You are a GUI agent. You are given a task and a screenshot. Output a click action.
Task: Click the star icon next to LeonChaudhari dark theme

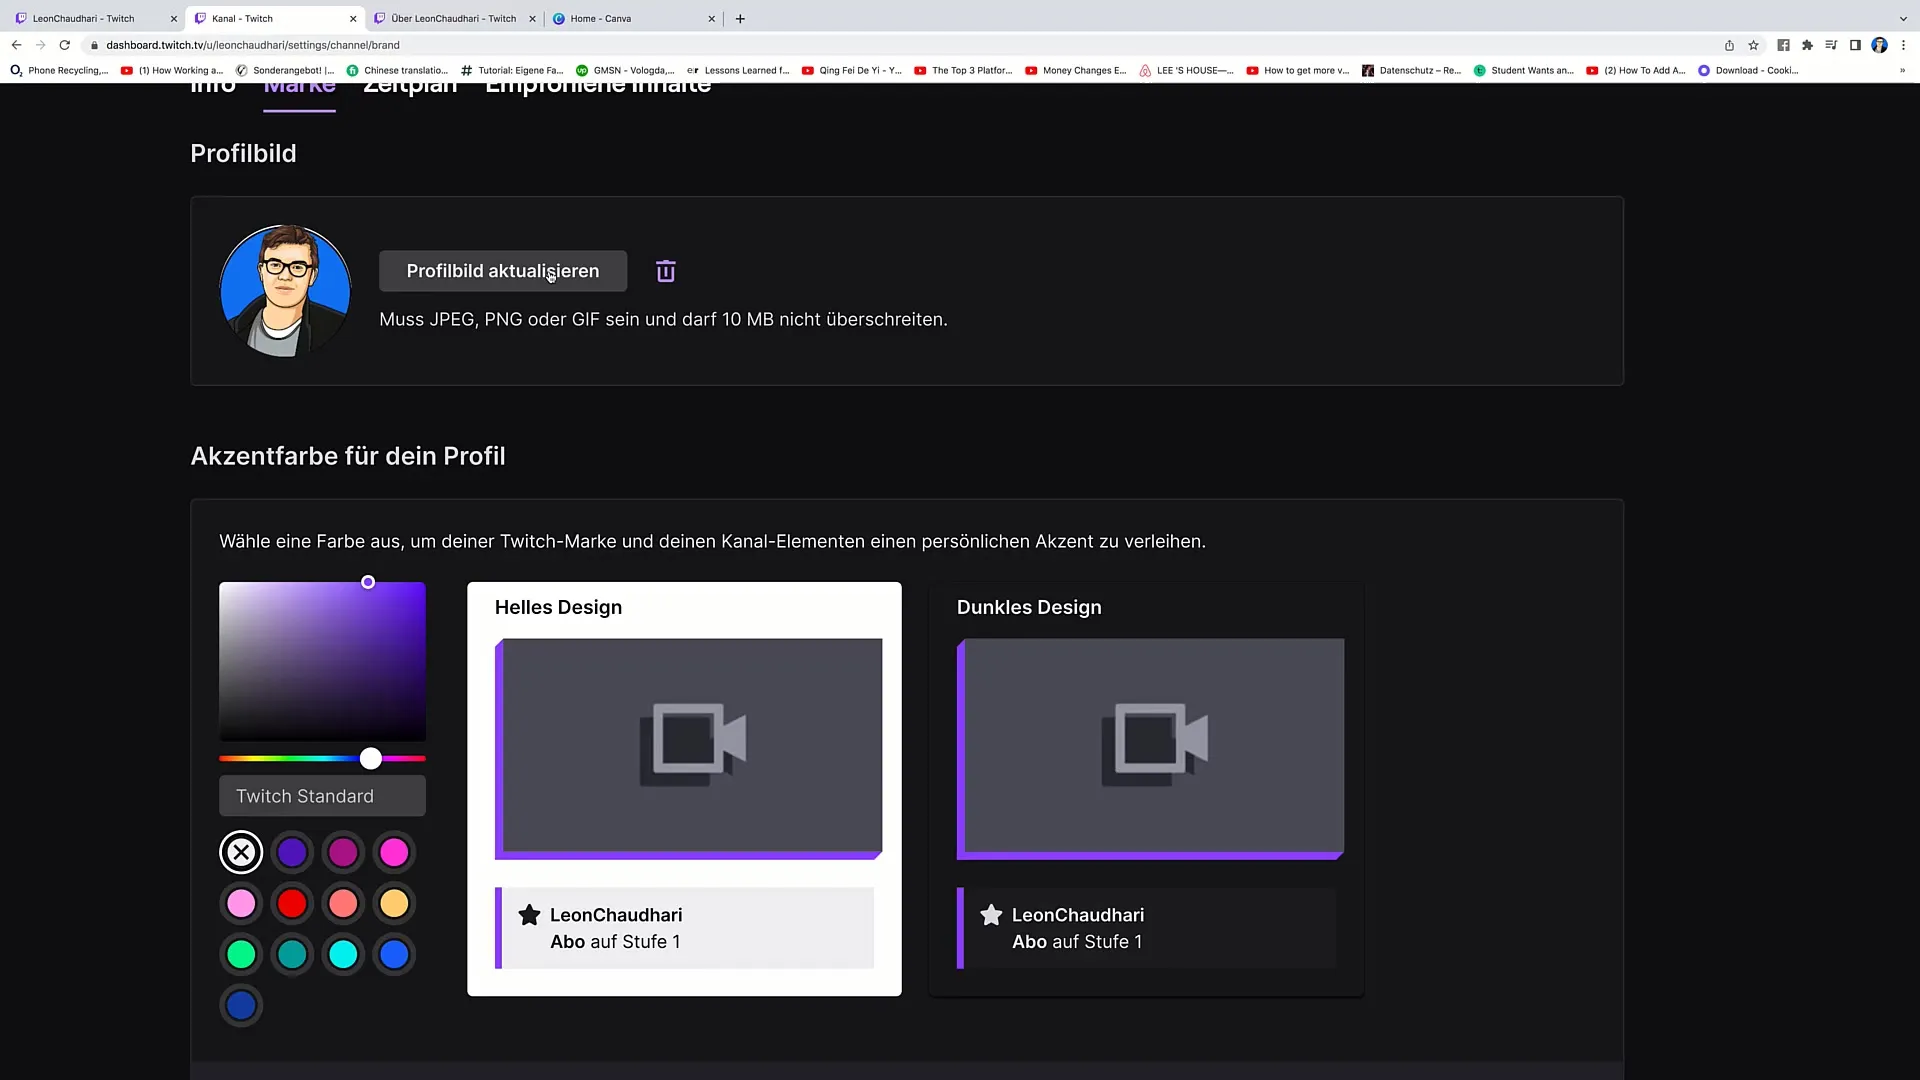point(992,914)
